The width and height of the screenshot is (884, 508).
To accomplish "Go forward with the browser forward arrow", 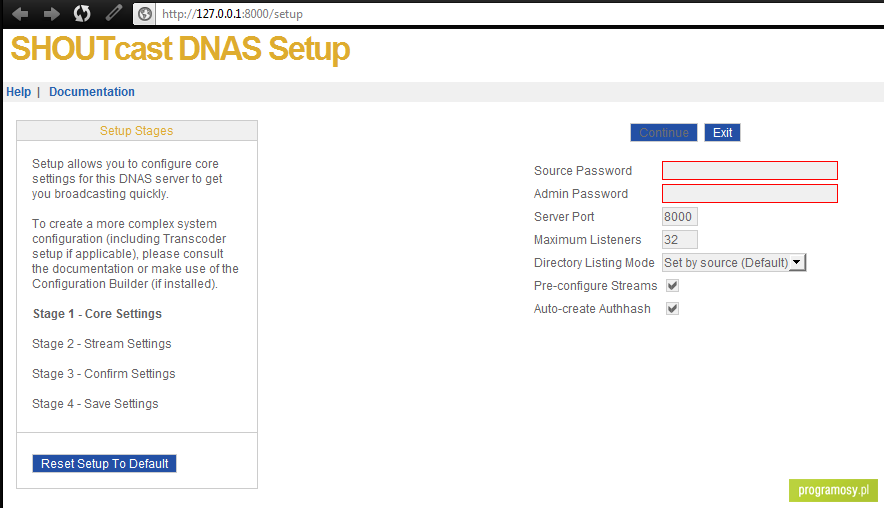I will pos(51,14).
